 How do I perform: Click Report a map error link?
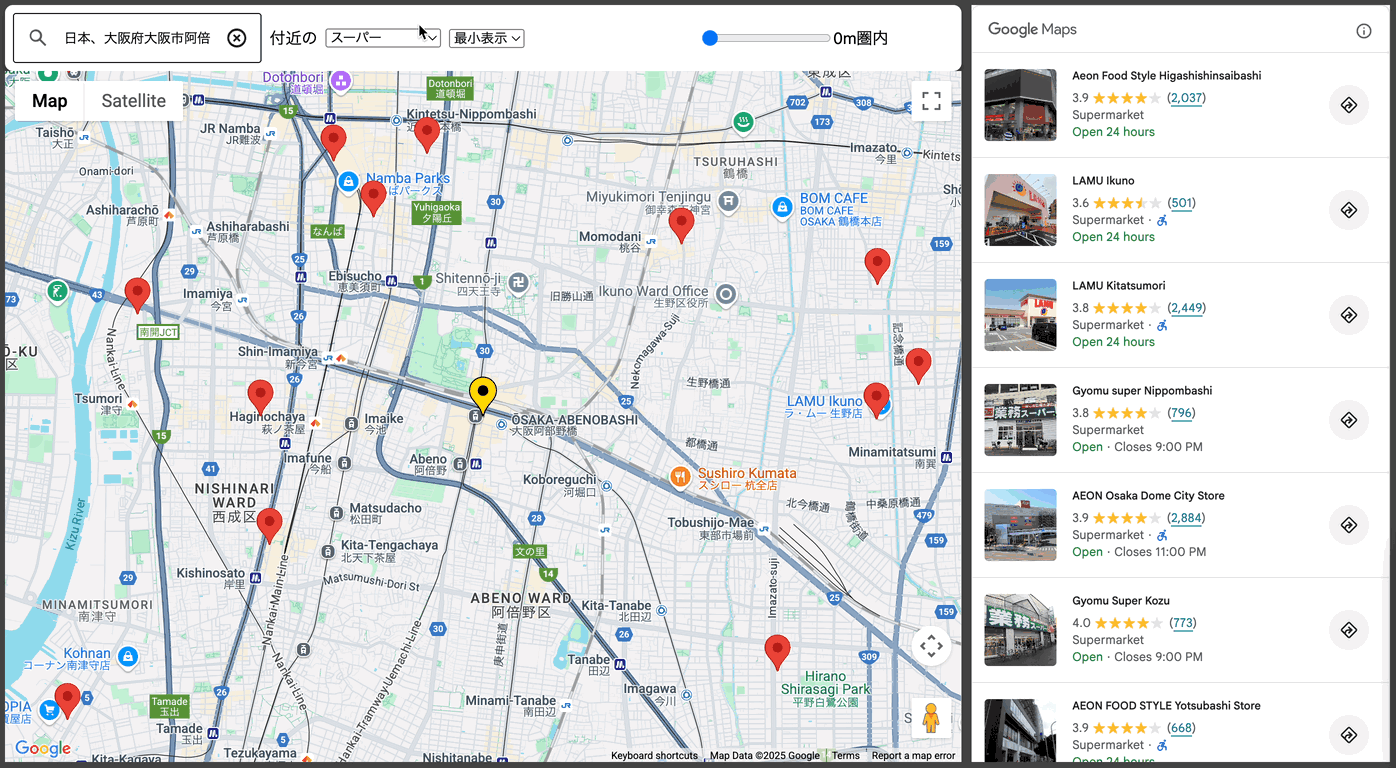pos(913,756)
